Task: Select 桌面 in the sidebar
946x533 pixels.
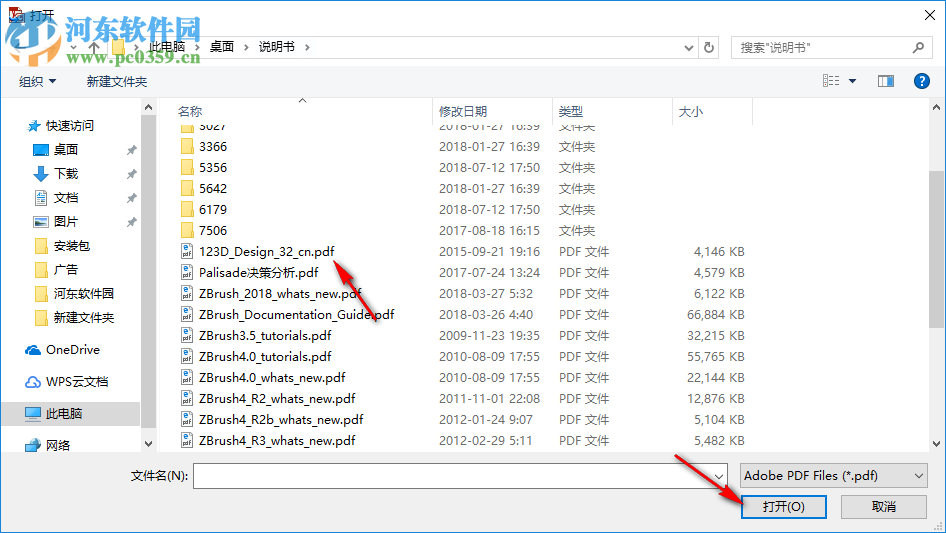Action: 66,149
